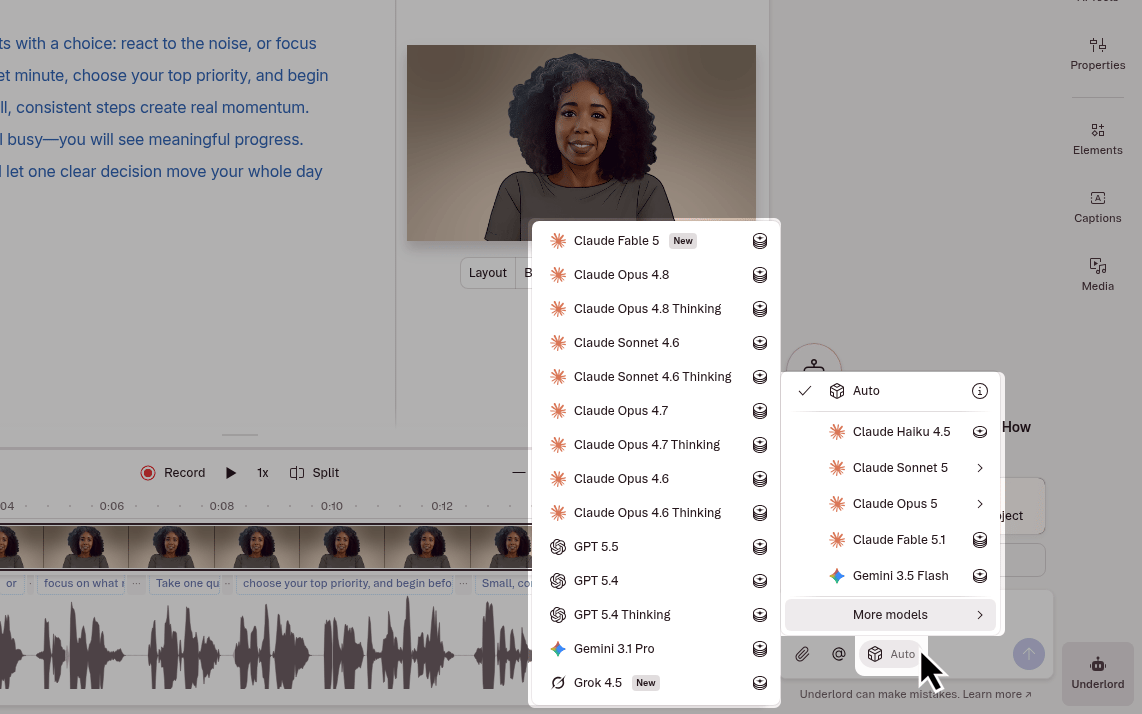
Task: Click the credits icon for Claude Fable 5.1
Action: [980, 540]
